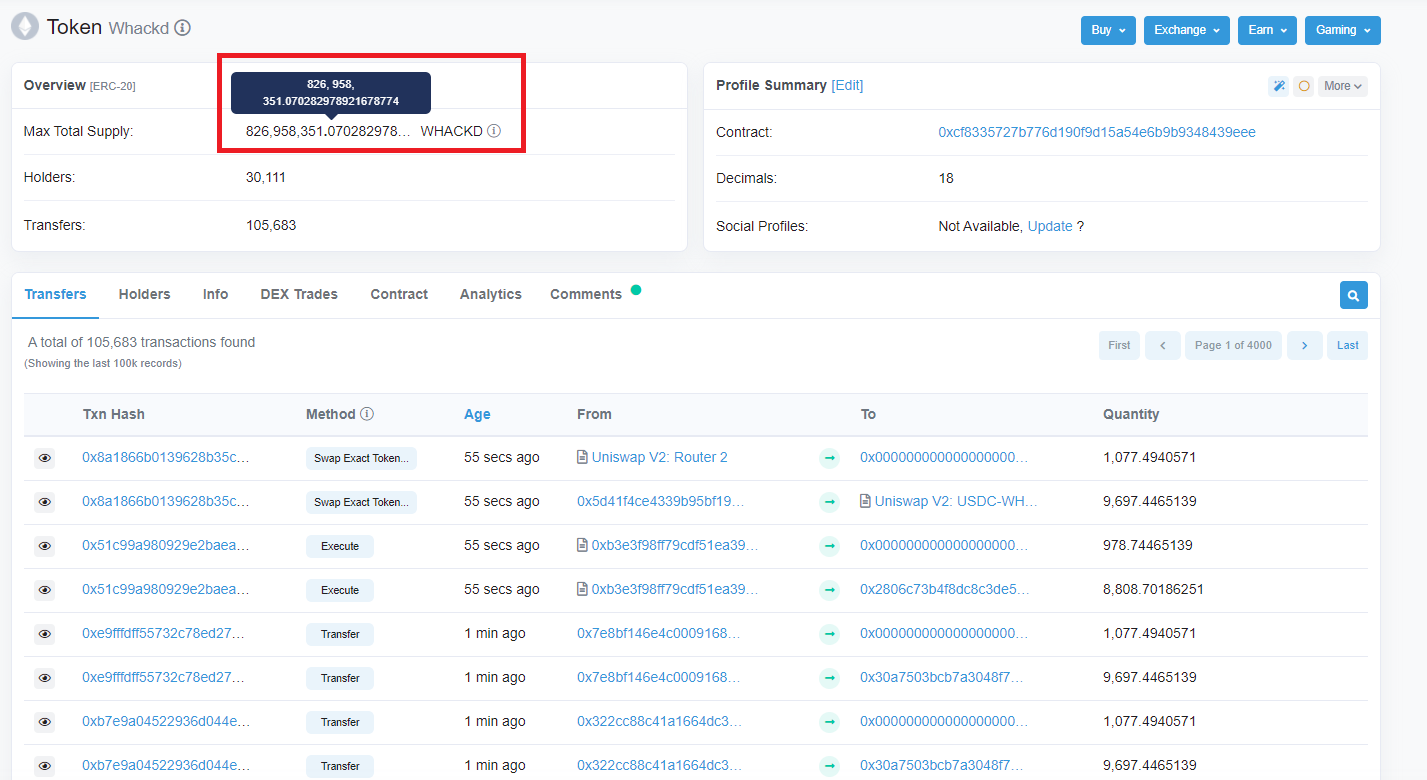The image size is (1427, 780).
Task: Expand the More menu in Profile Summary
Action: click(x=1343, y=86)
